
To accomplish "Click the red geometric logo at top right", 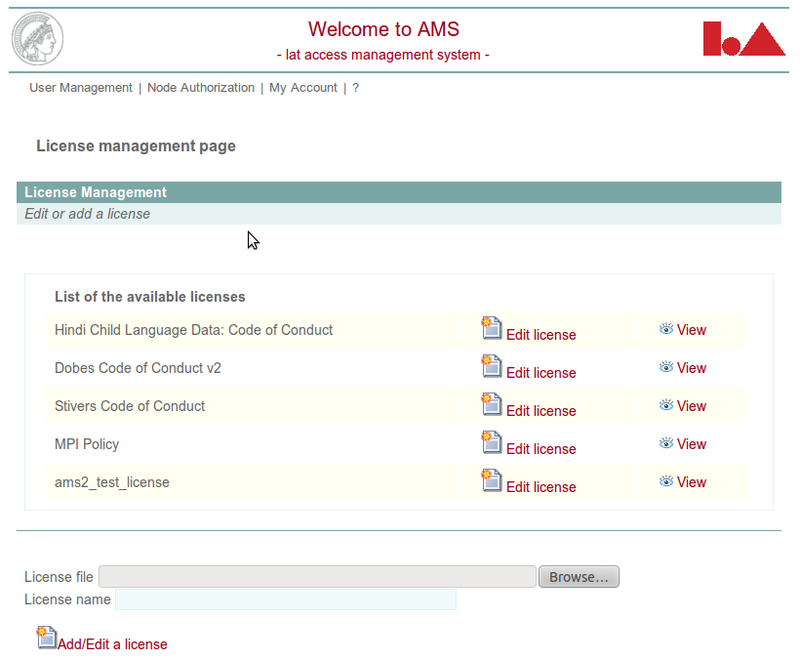I will (x=742, y=39).
